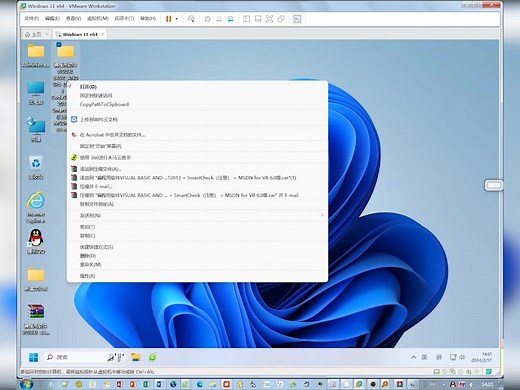Viewport: 520px width, 390px height.
Task: Close the Windows 11 x64 tab
Action: (103, 34)
